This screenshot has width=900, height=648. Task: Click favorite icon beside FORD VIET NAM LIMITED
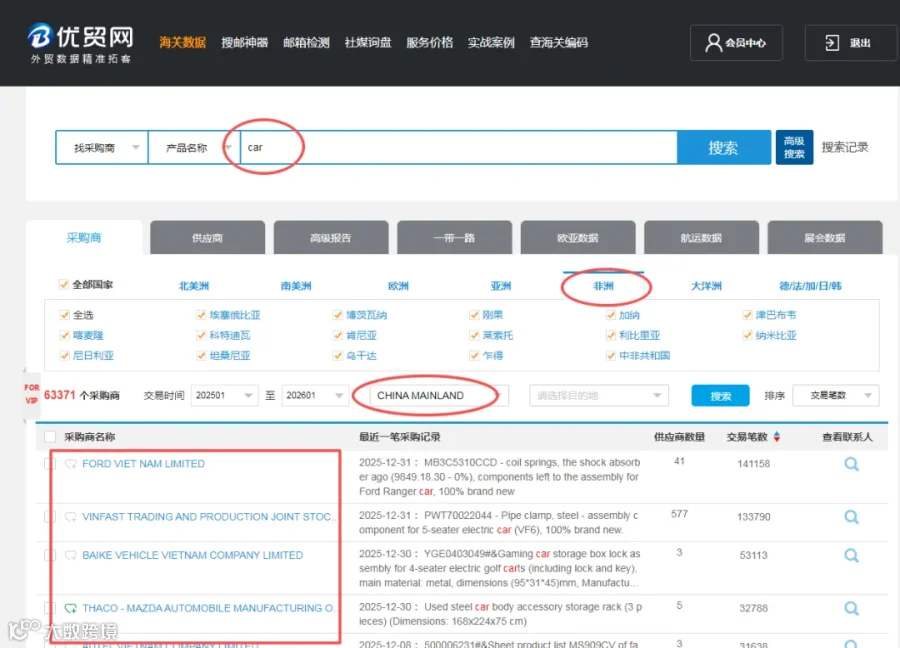71,464
